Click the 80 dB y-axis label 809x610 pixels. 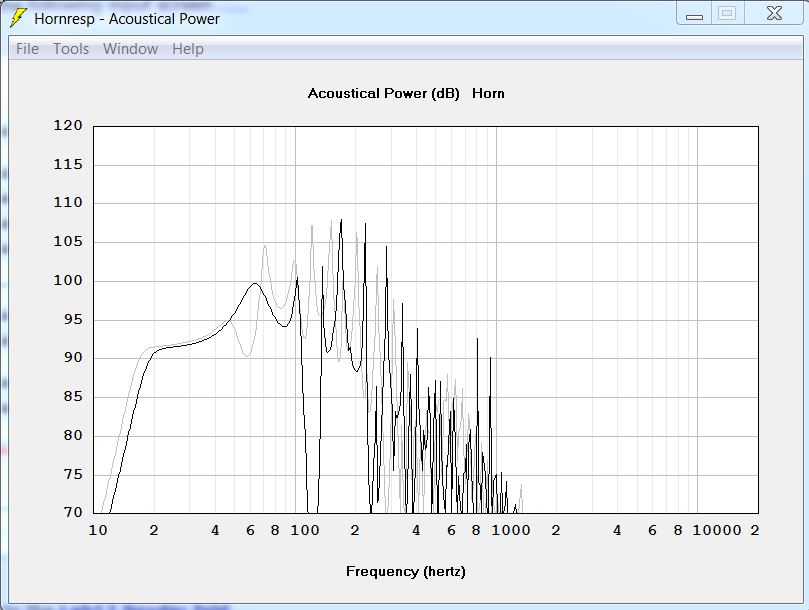point(73,436)
